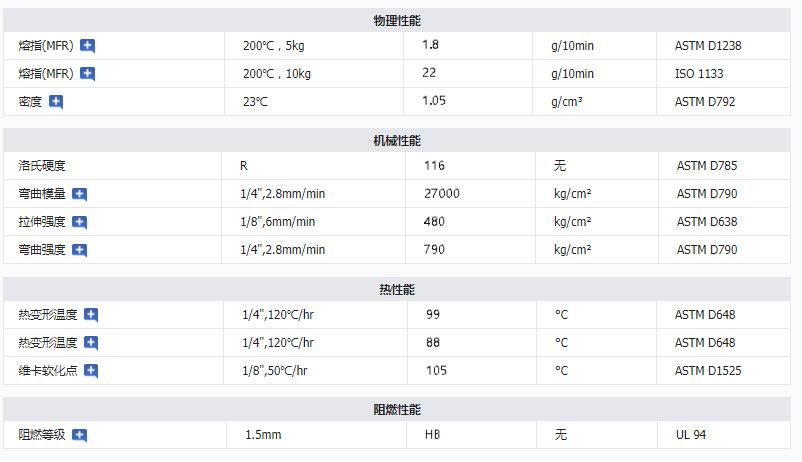Expand the 密度 plus icon
This screenshot has height=462, width=802.
click(56, 102)
